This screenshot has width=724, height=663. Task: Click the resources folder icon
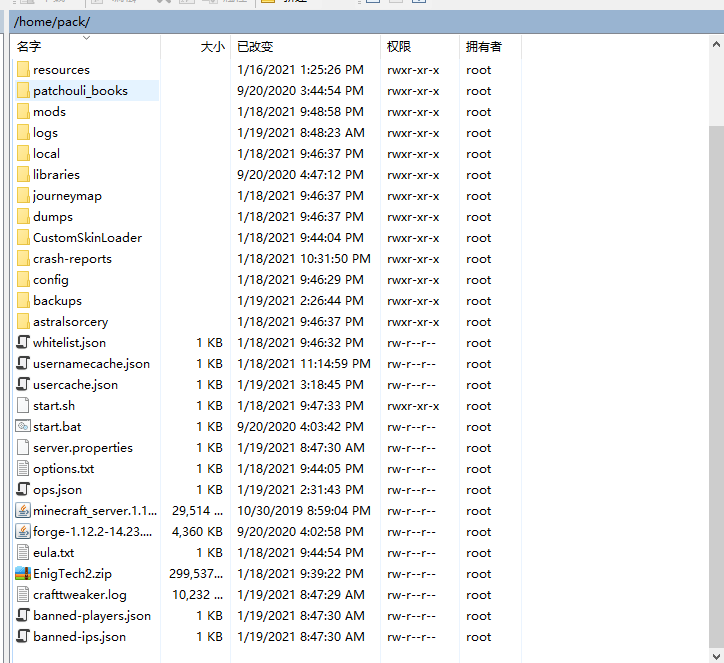pyautogui.click(x=23, y=70)
